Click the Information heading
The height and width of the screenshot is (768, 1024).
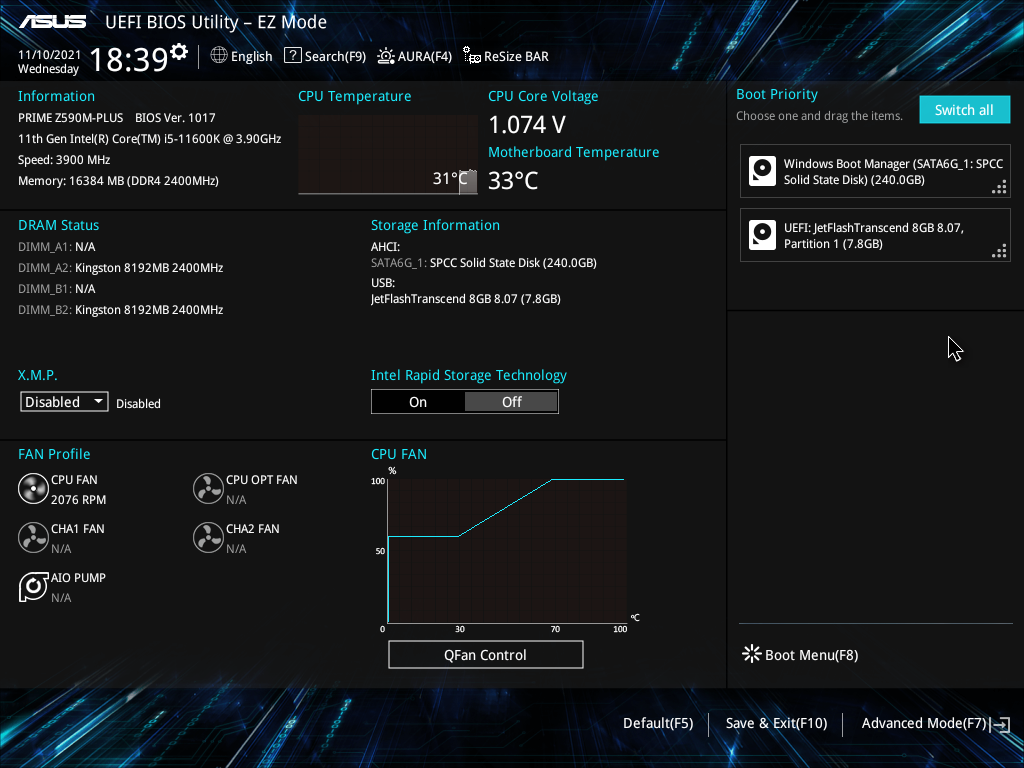coord(56,96)
